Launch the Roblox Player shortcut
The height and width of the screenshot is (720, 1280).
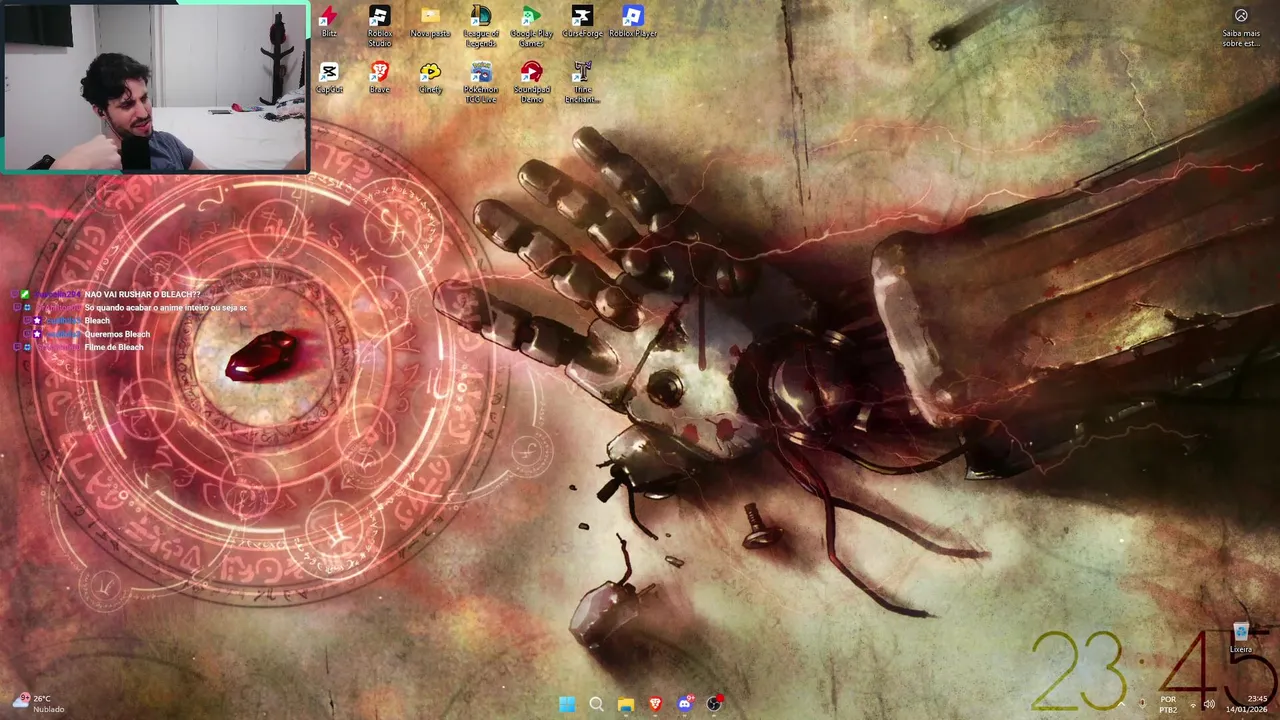(x=633, y=21)
